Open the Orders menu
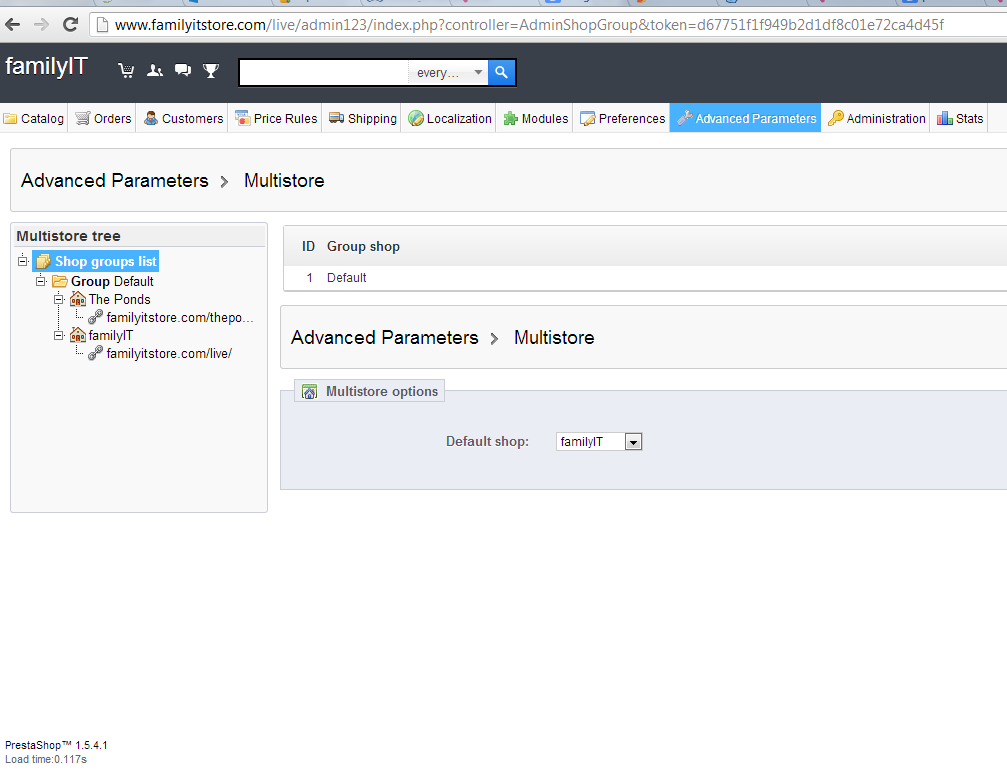The height and width of the screenshot is (770, 1007). [x=103, y=118]
